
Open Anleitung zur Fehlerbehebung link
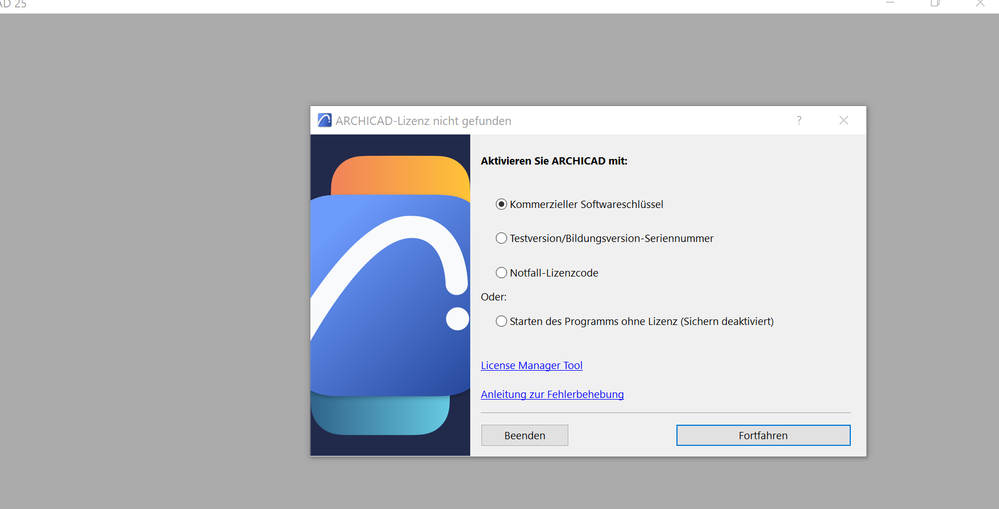[552, 394]
